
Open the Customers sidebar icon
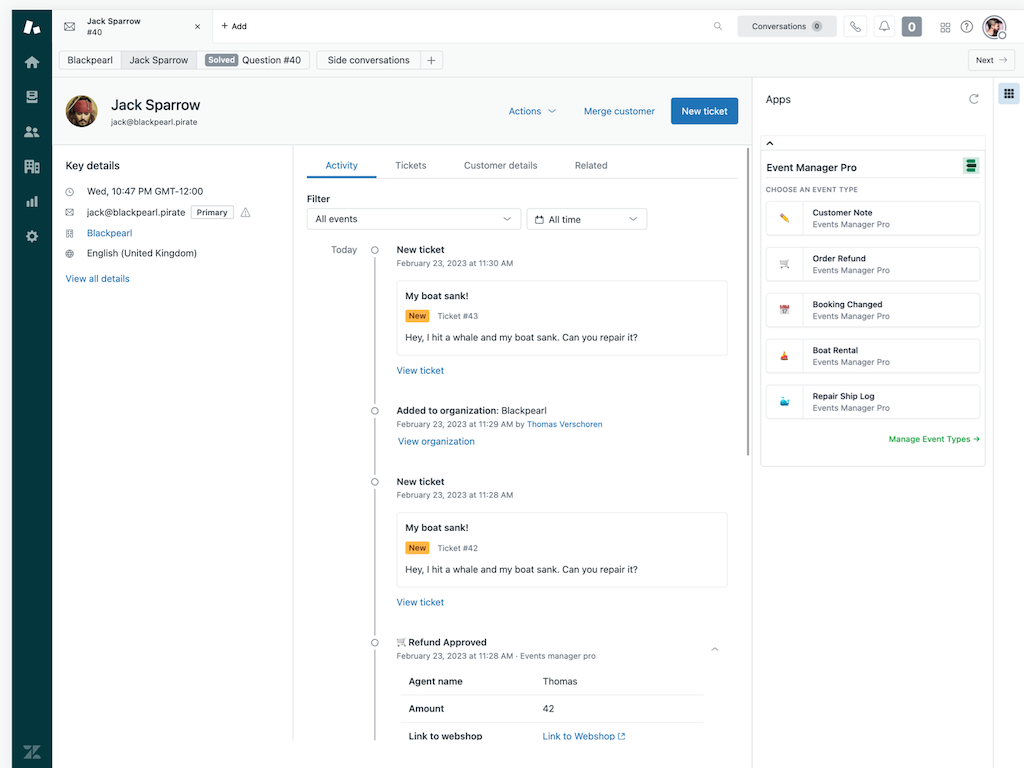(x=31, y=131)
